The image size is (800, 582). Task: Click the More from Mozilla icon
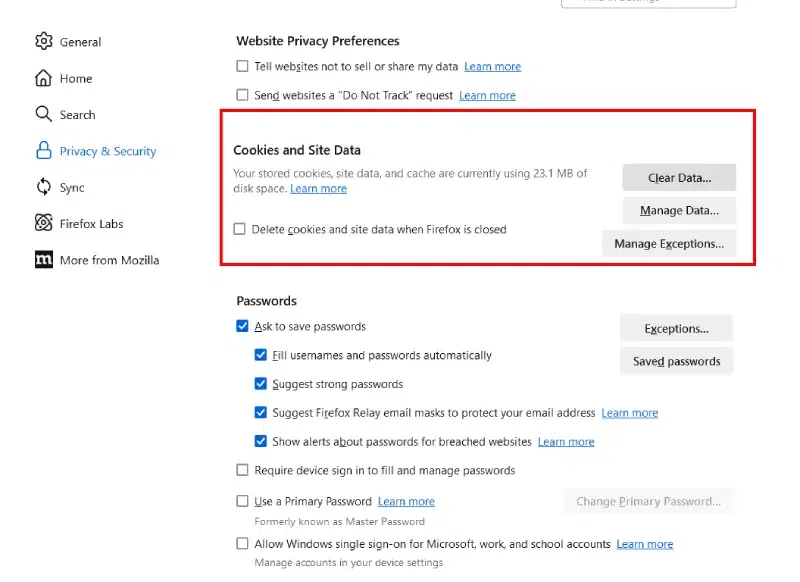click(x=43, y=260)
